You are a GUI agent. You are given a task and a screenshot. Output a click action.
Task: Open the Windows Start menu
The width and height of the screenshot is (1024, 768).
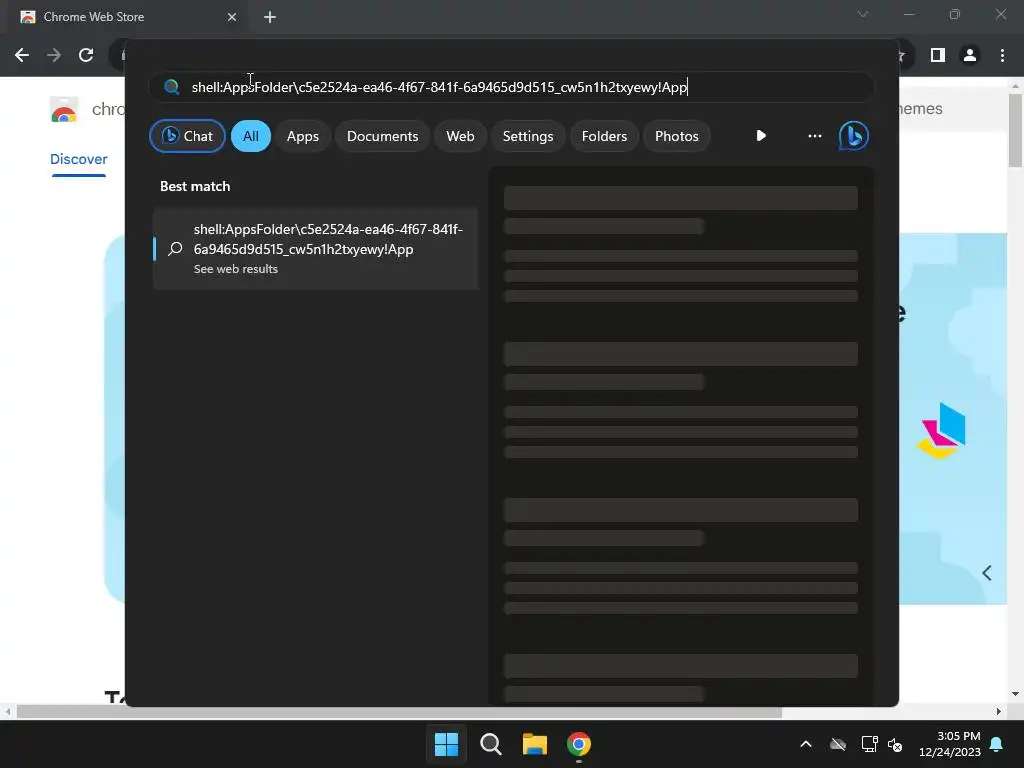pos(446,744)
